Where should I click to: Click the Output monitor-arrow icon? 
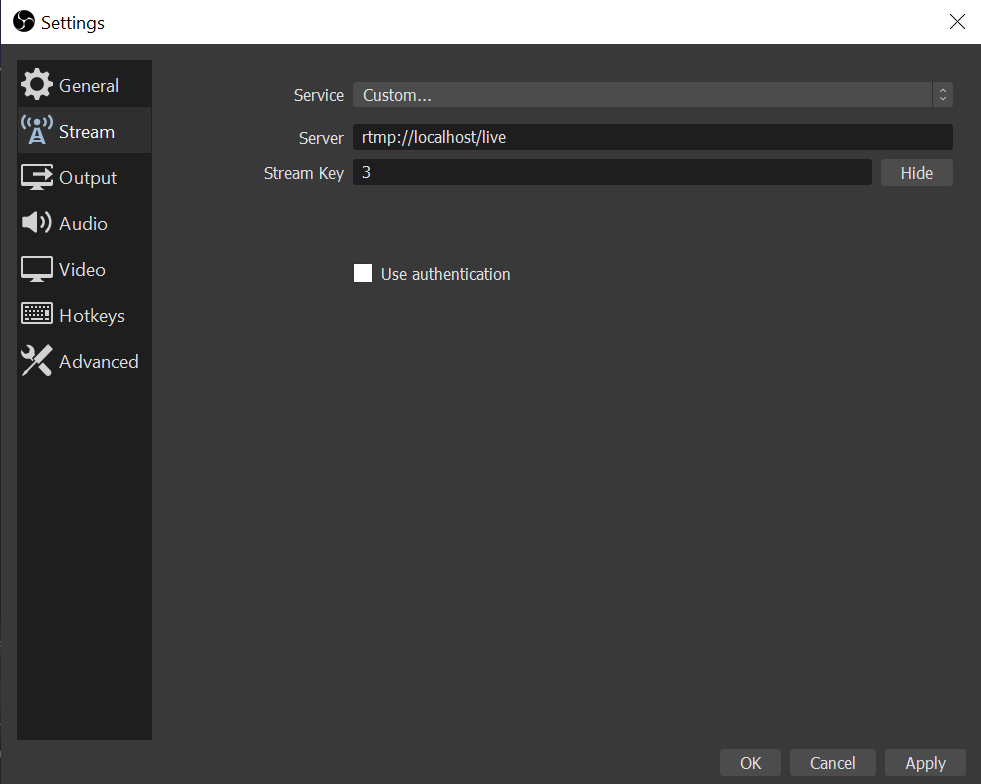pyautogui.click(x=37, y=177)
